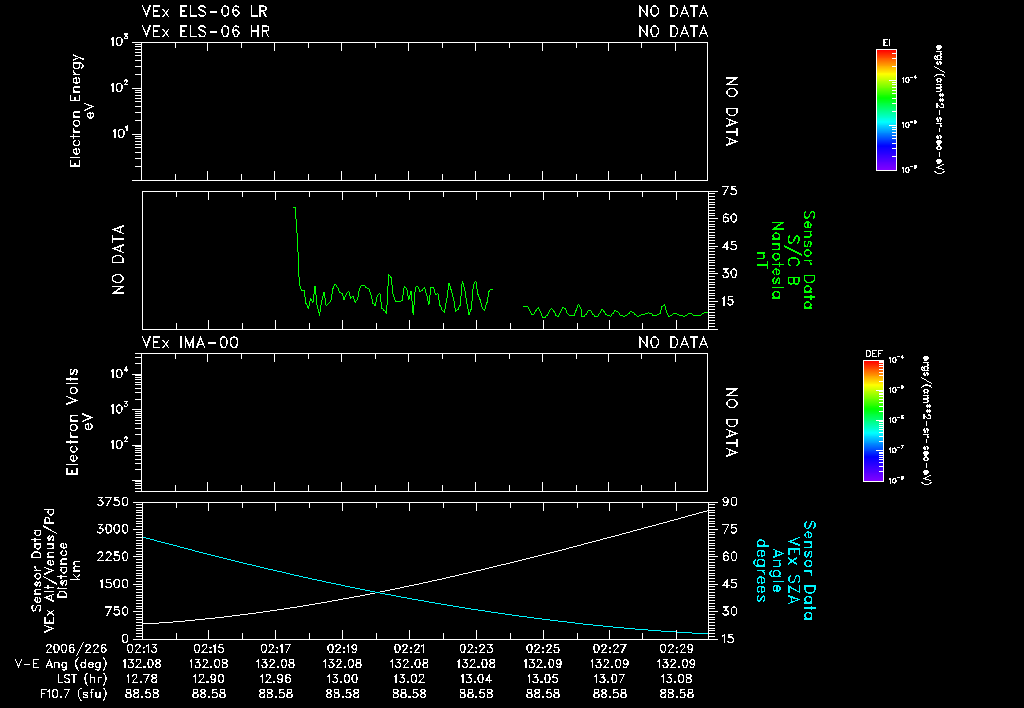Screen dimensions: 1024x708
Task: Click LST value '12.78'
Action: [142, 679]
